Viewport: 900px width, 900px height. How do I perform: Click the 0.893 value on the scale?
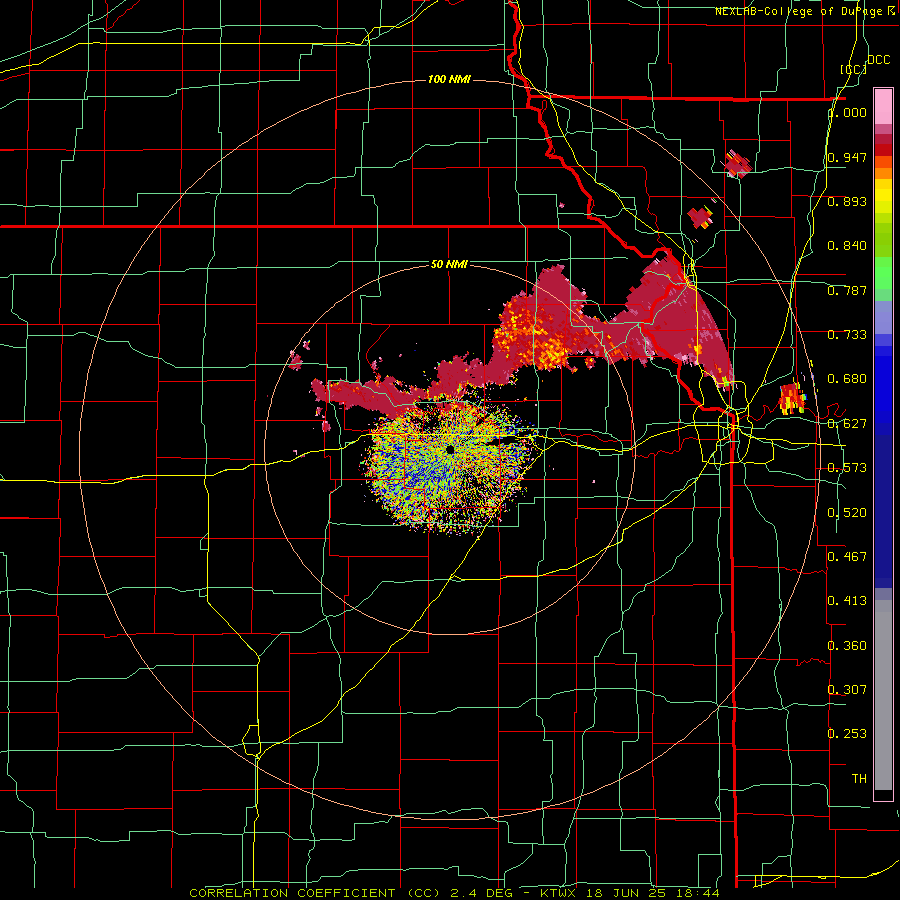(847, 201)
